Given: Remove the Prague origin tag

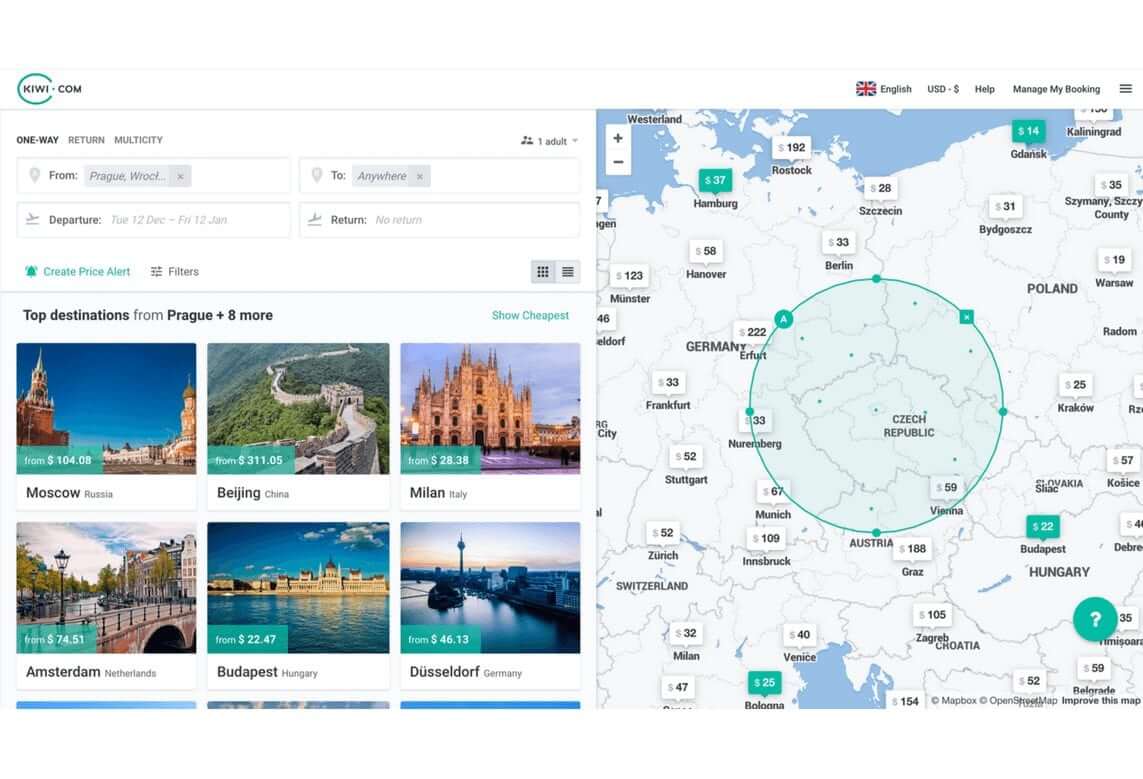Looking at the screenshot, I should point(180,177).
